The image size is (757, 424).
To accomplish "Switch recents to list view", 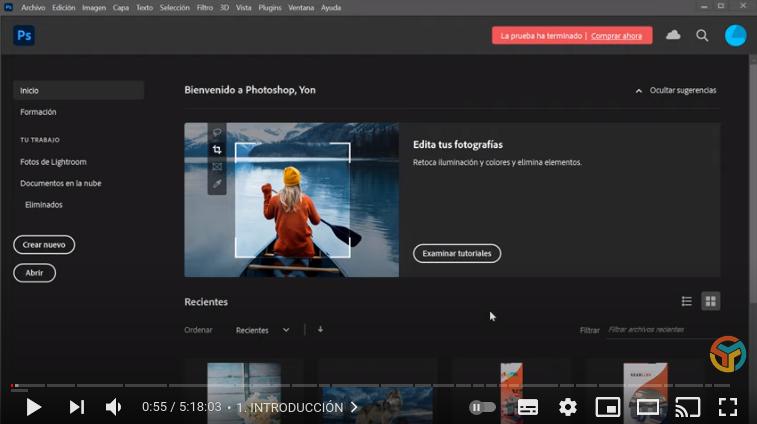I will point(687,301).
